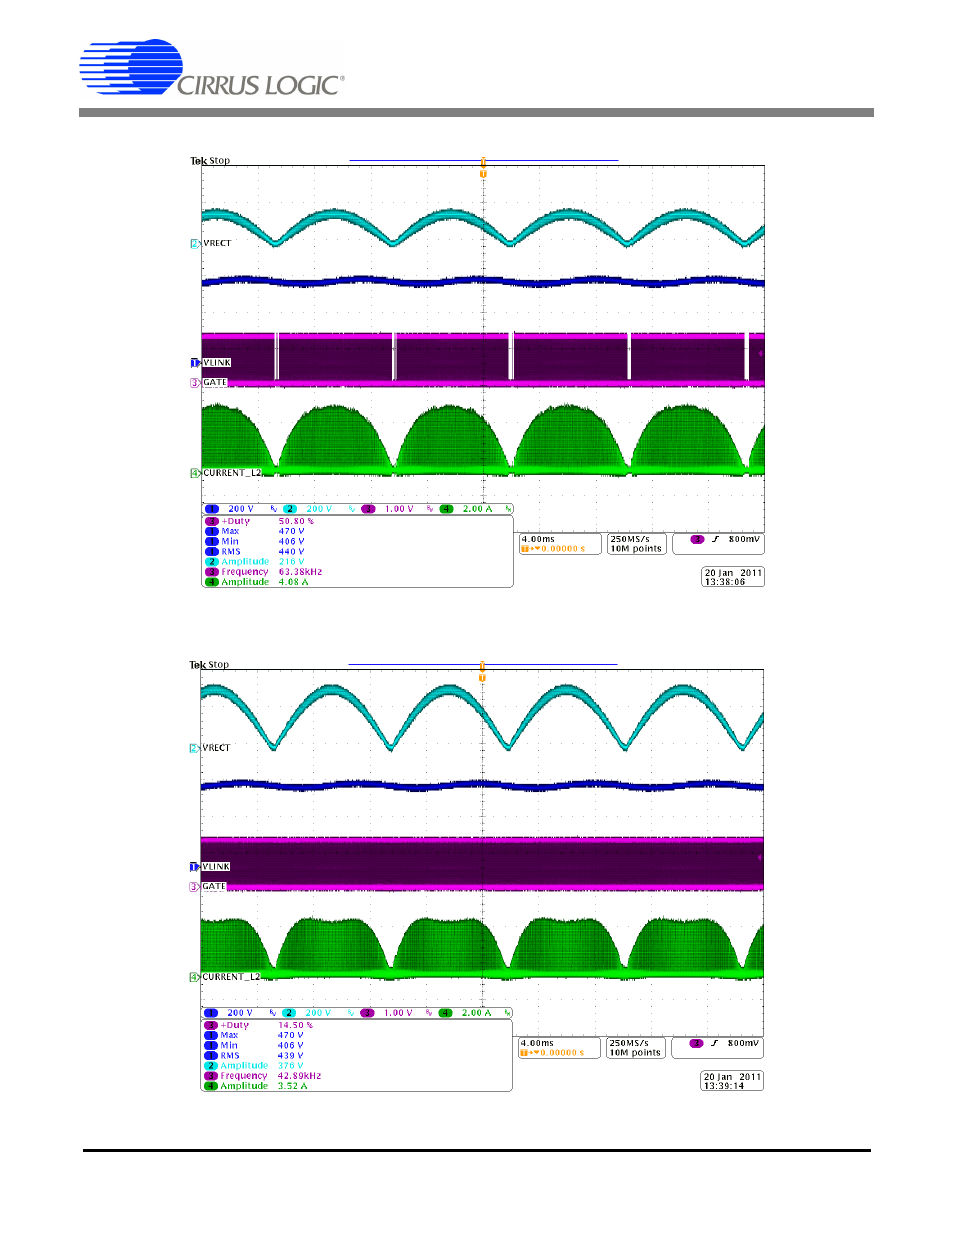Click the "Frequency 63.38kHz" measurement

264,572
